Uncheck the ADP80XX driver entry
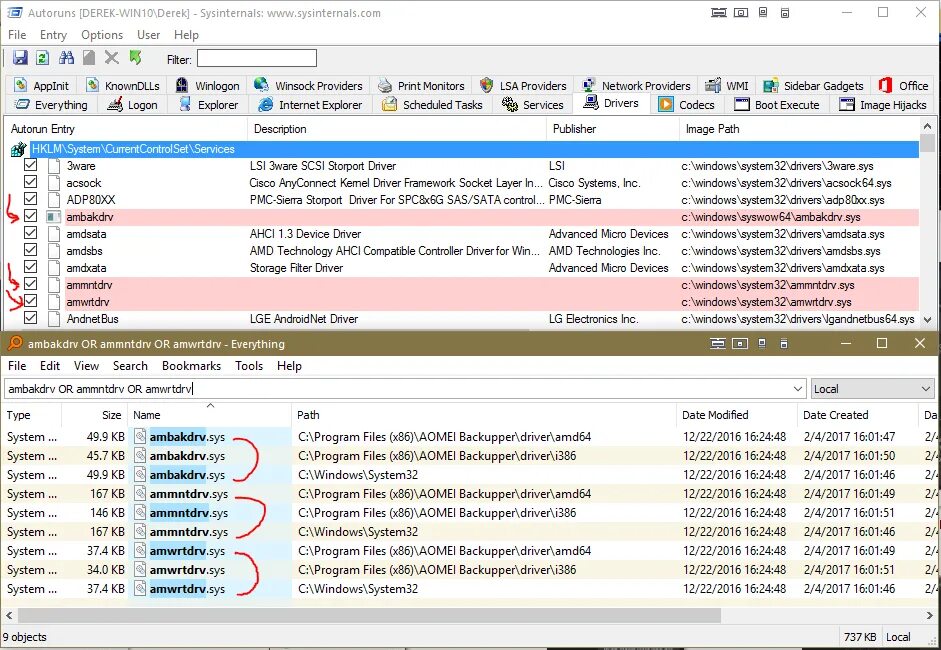This screenshot has width=941, height=650. 31,199
